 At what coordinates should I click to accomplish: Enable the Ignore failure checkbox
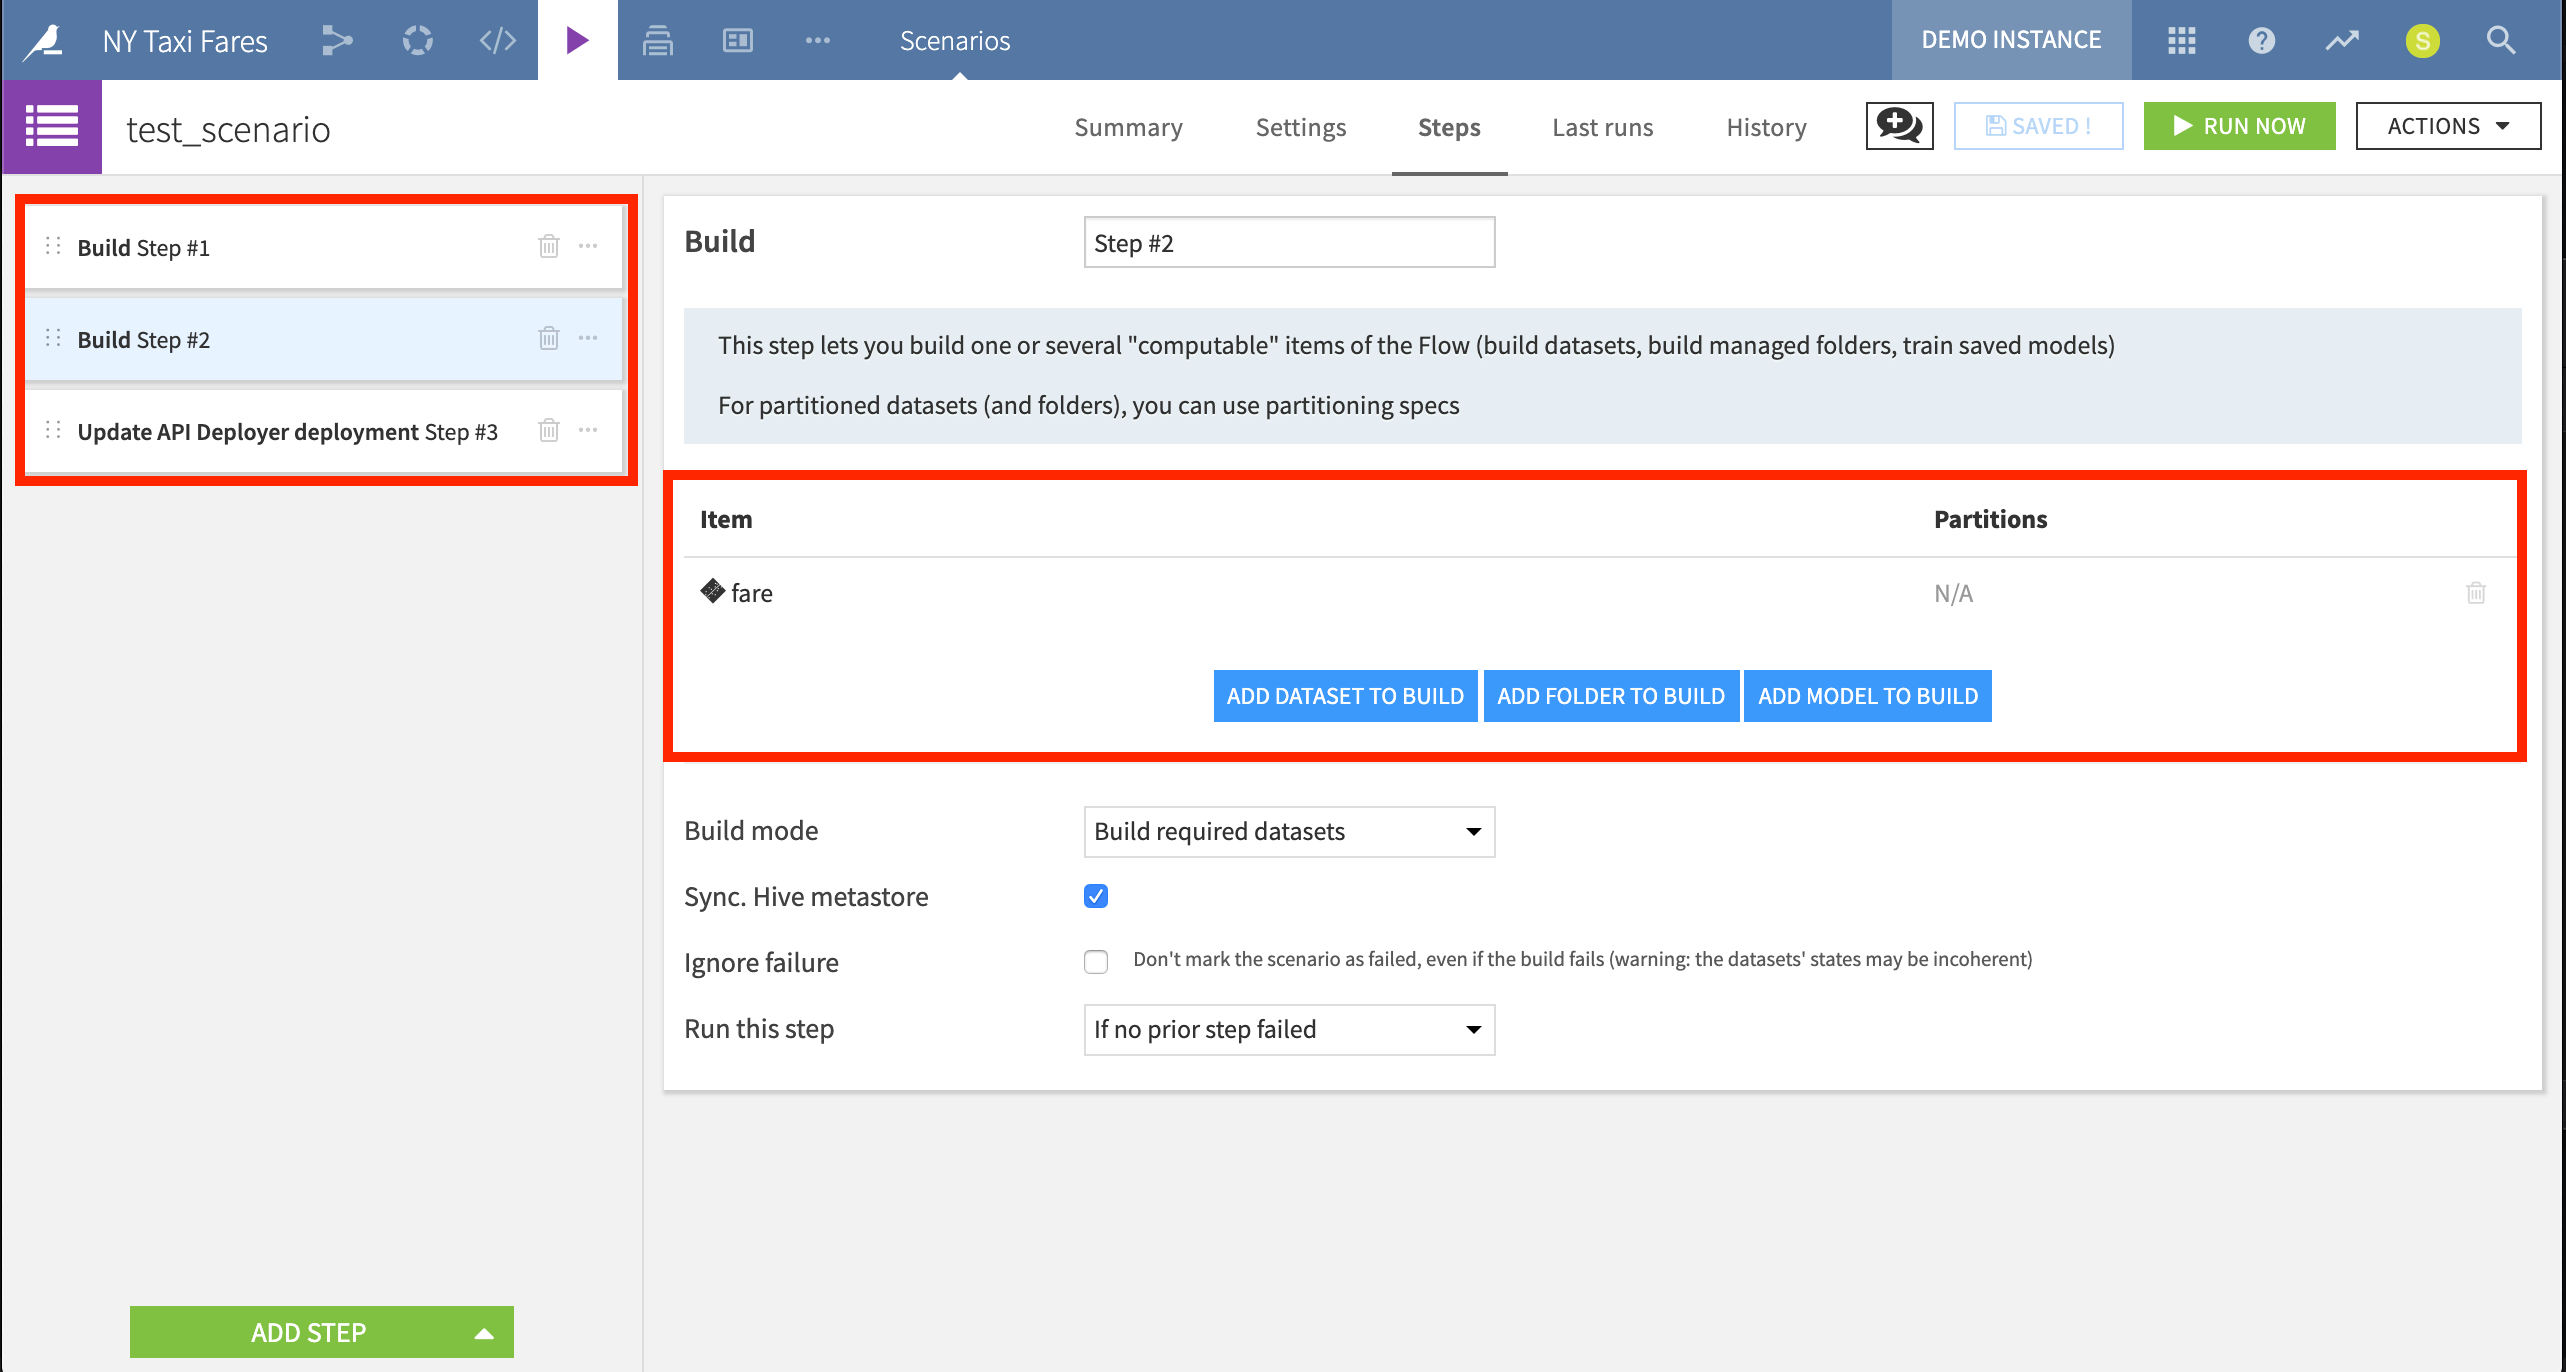click(1096, 962)
